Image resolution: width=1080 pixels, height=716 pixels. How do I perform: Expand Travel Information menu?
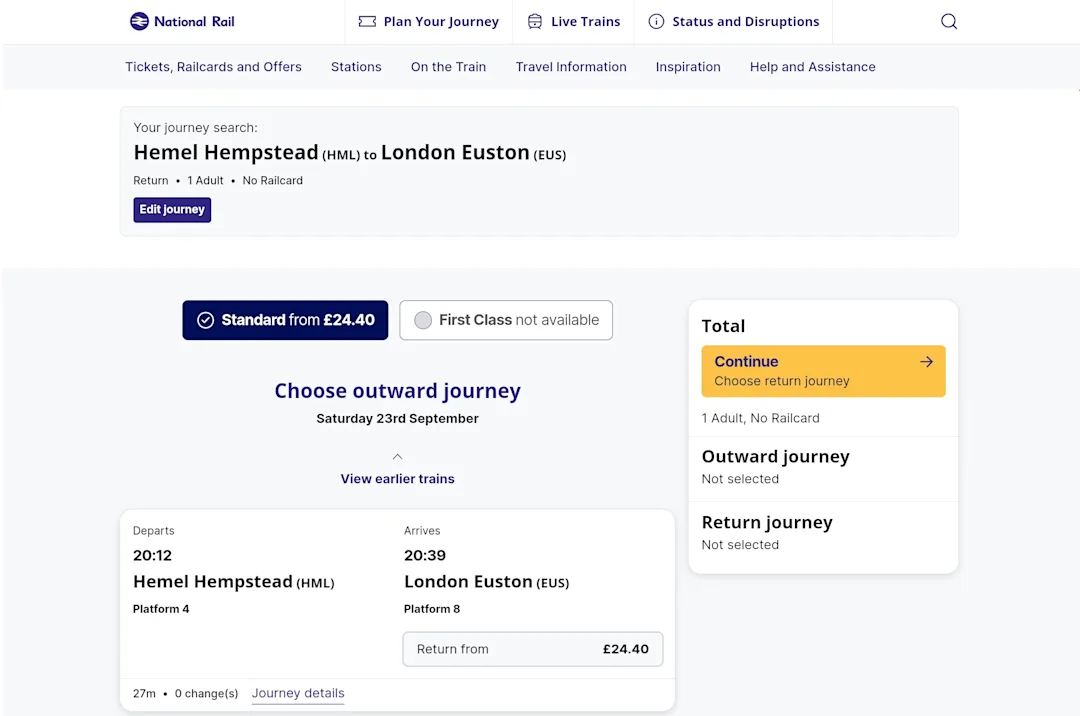click(x=571, y=67)
